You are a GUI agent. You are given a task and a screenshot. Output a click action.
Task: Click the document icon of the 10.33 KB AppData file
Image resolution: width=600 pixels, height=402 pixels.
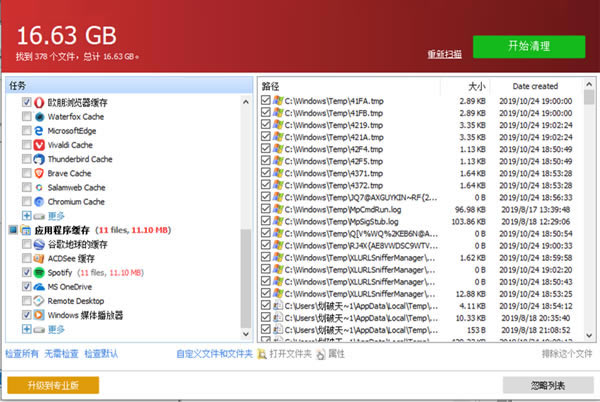click(278, 318)
